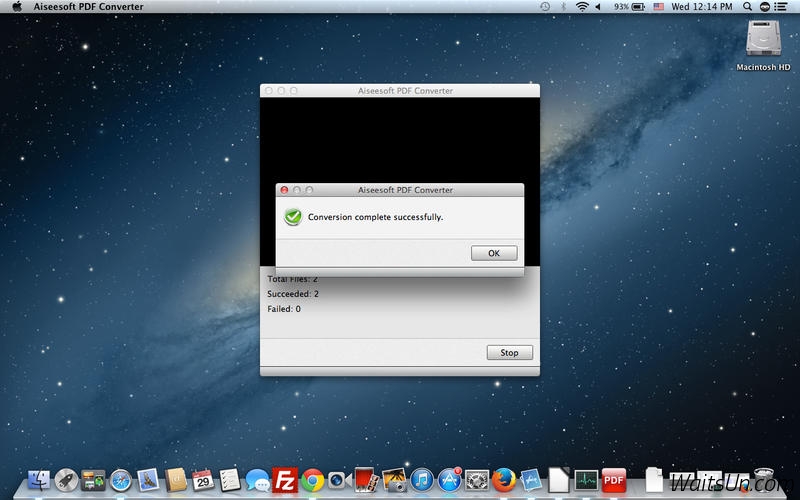Open Reminders checklist icon in dock

[x=230, y=481]
